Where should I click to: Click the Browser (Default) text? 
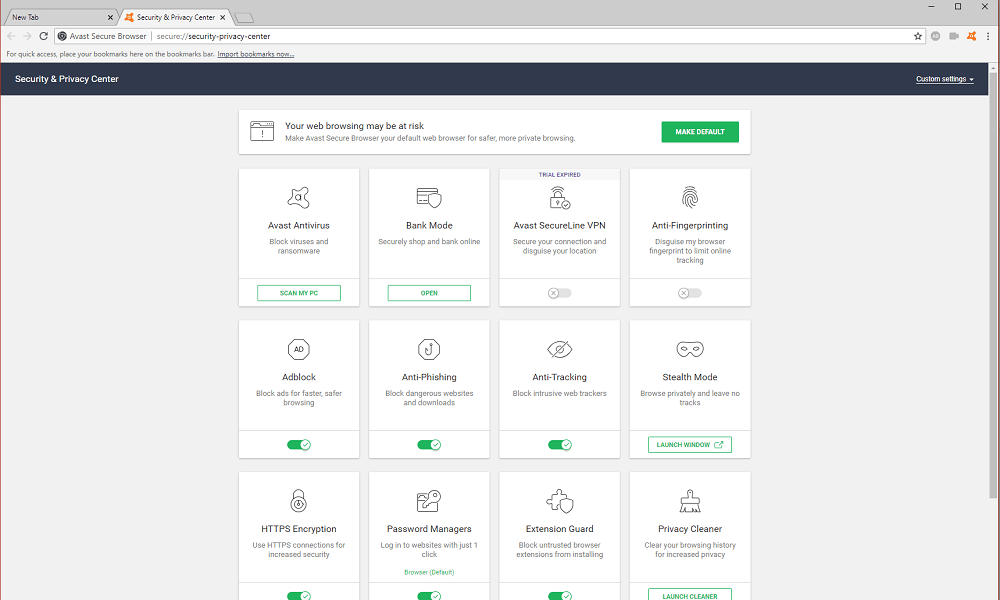429,573
